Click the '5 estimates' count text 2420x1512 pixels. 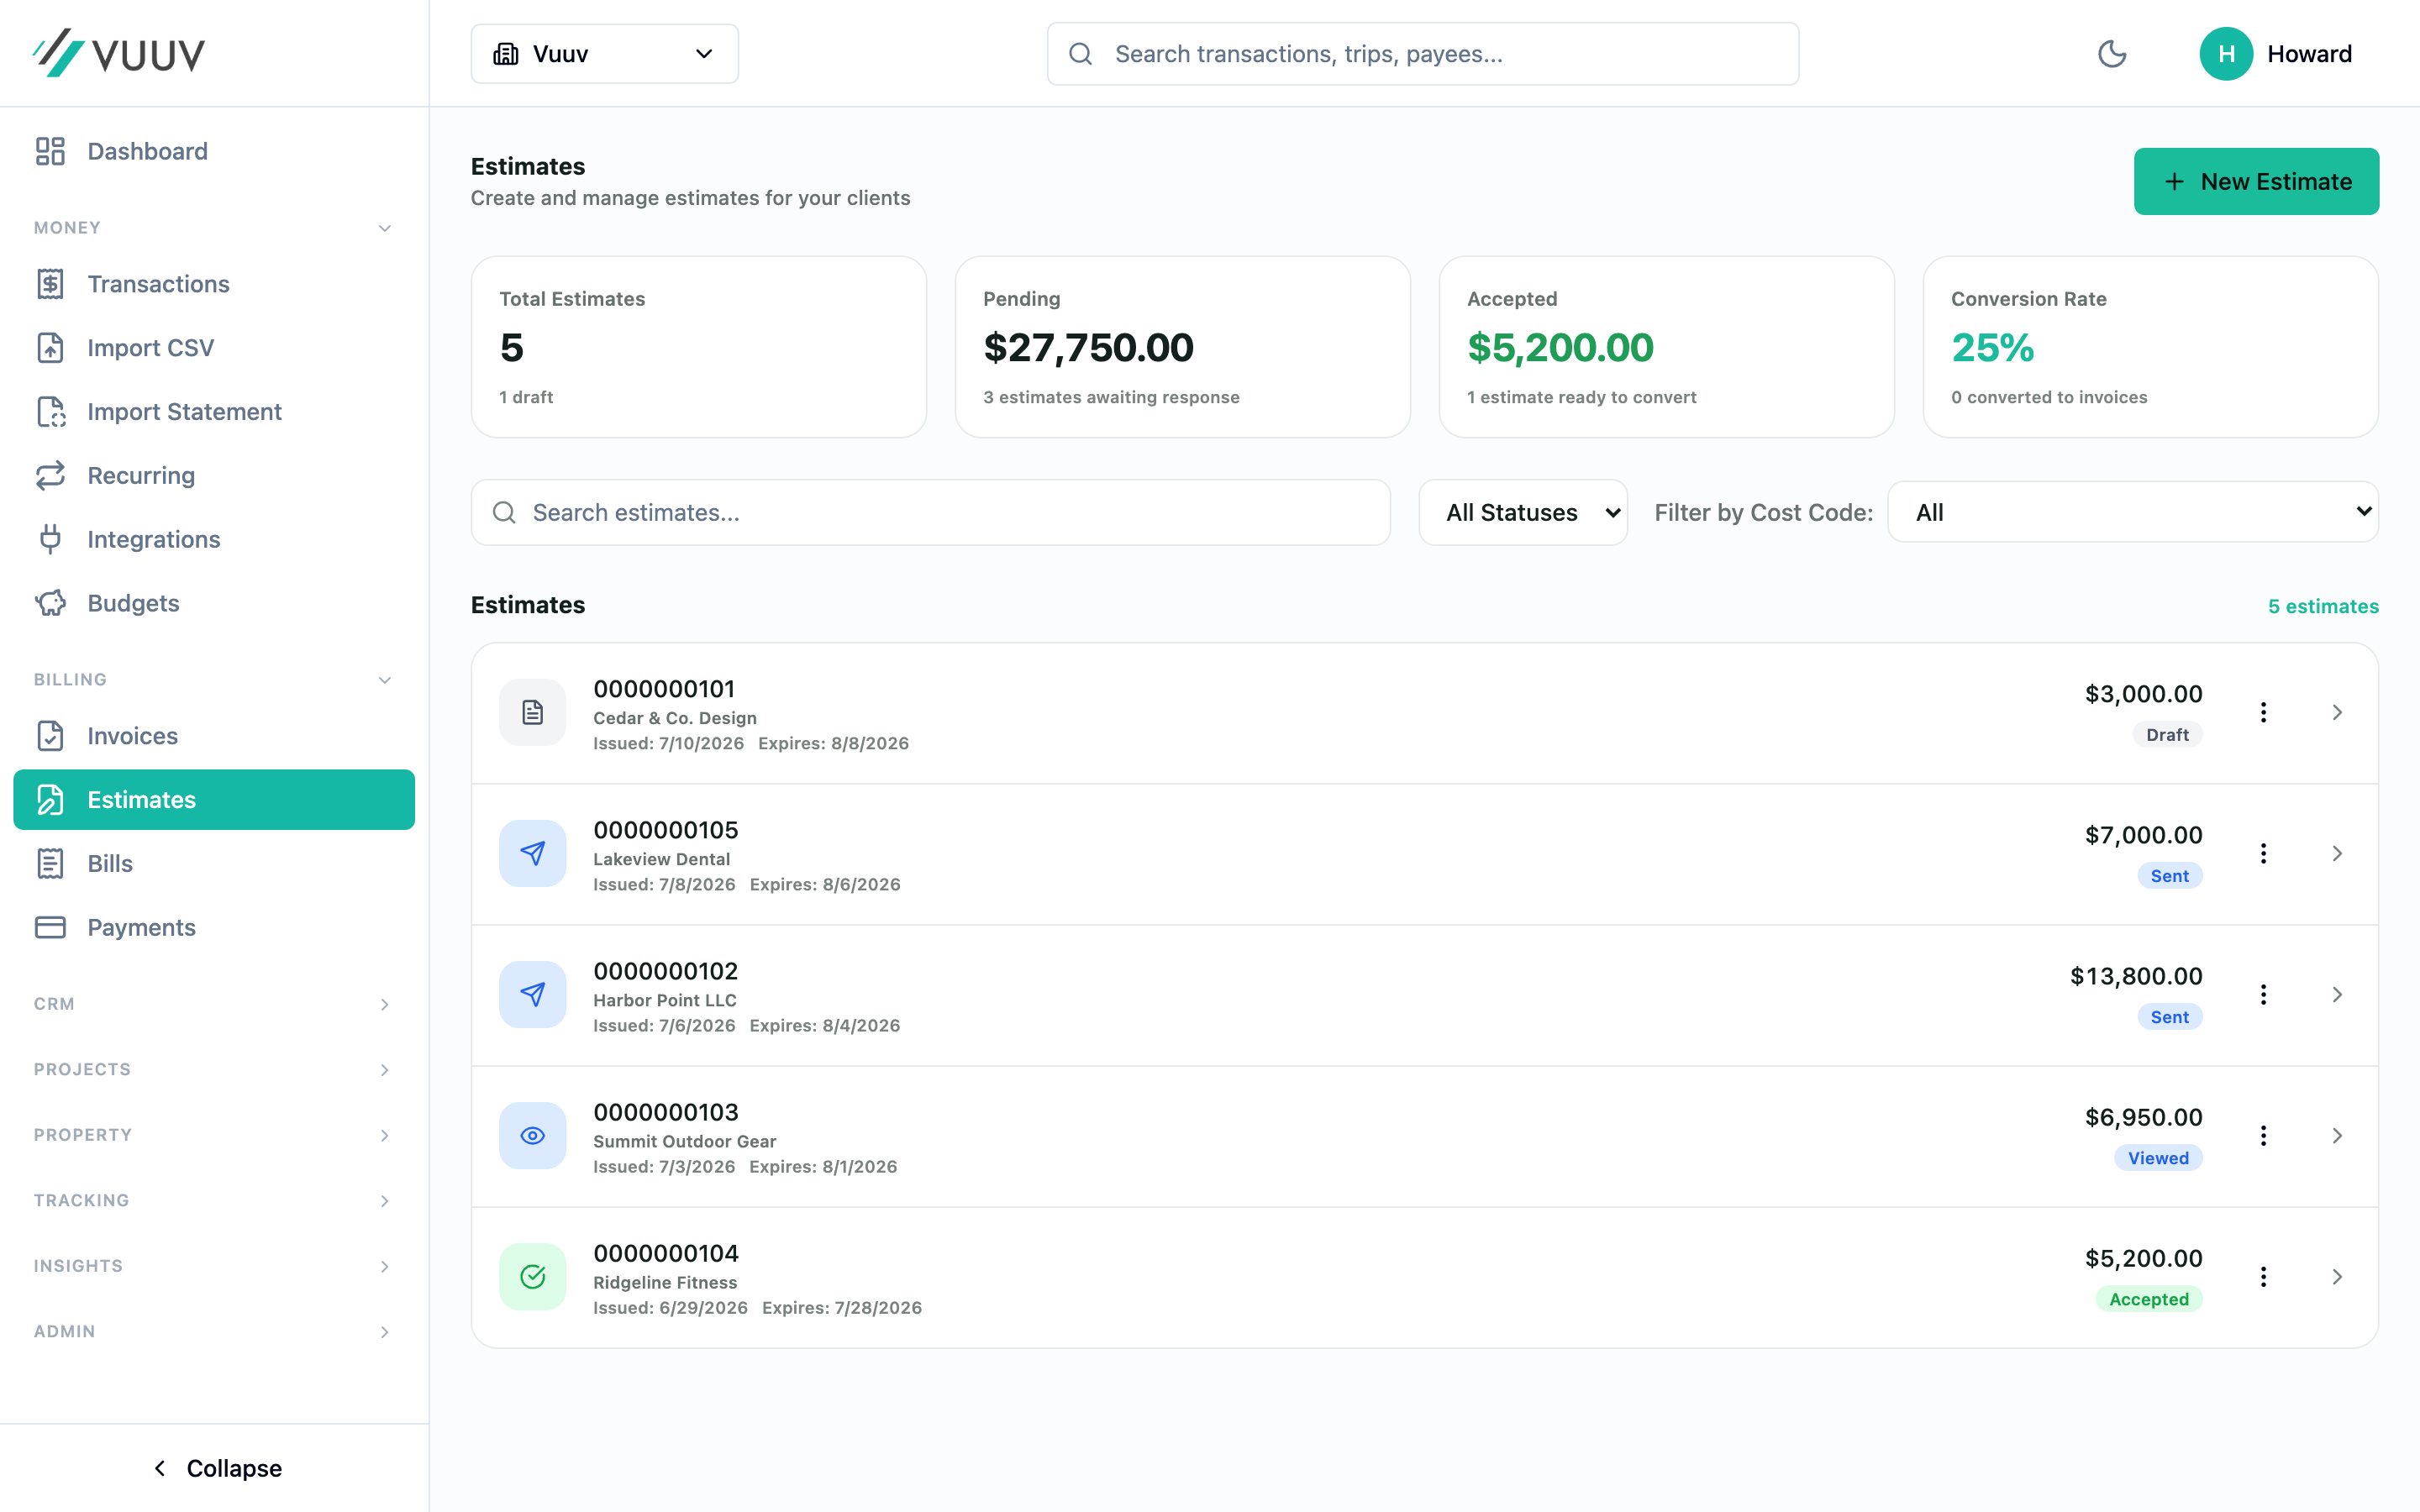2323,606
